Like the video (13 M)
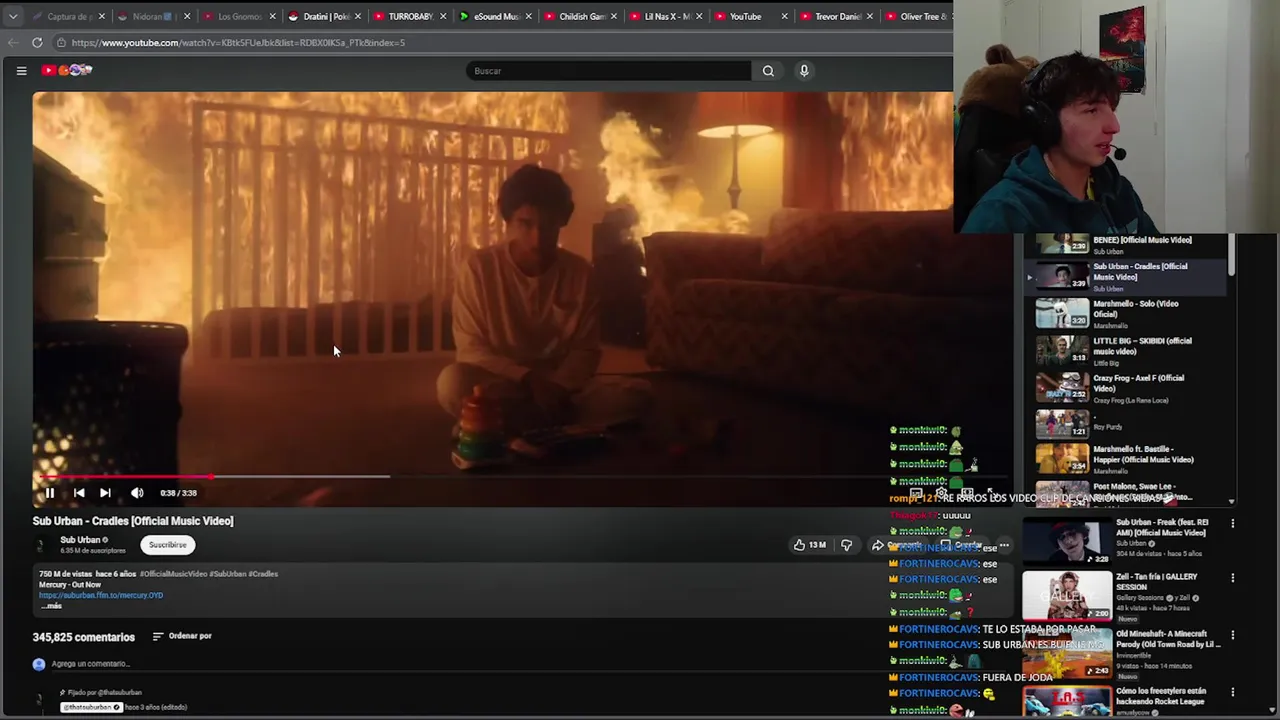 pyautogui.click(x=809, y=545)
